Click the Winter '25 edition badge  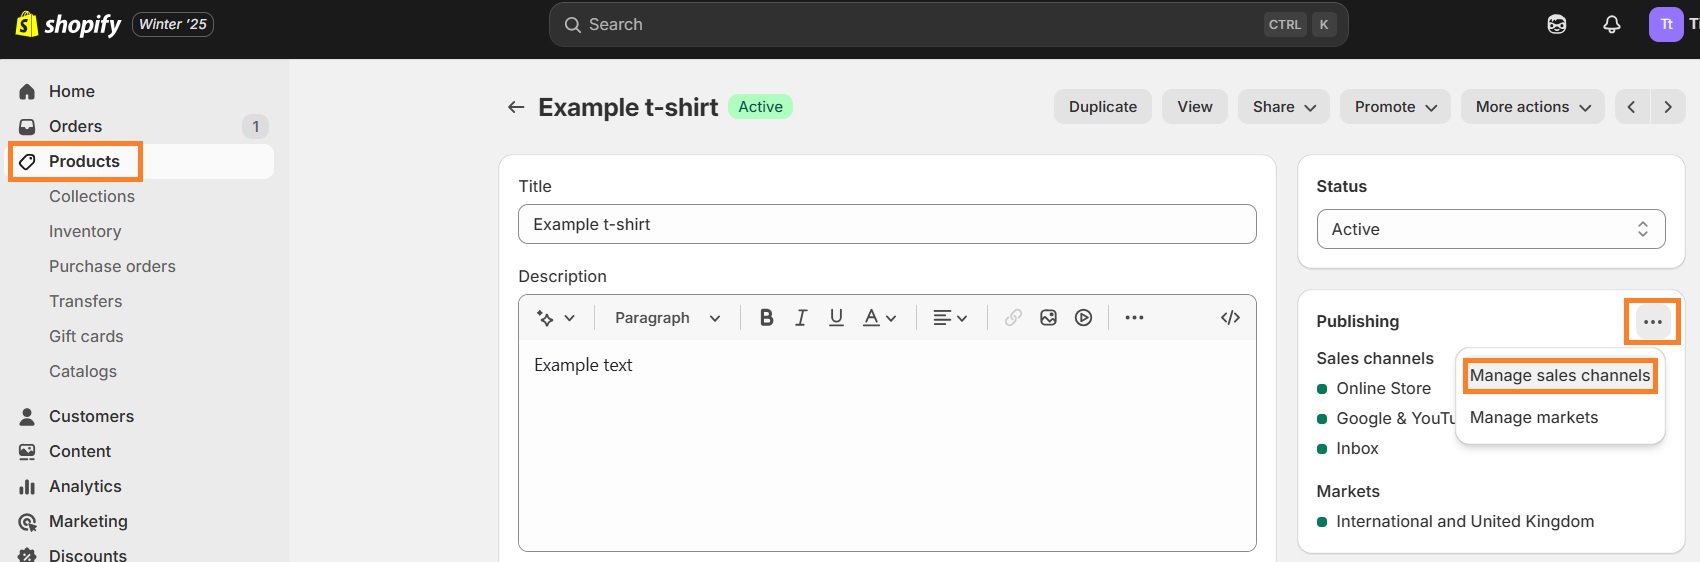point(173,24)
